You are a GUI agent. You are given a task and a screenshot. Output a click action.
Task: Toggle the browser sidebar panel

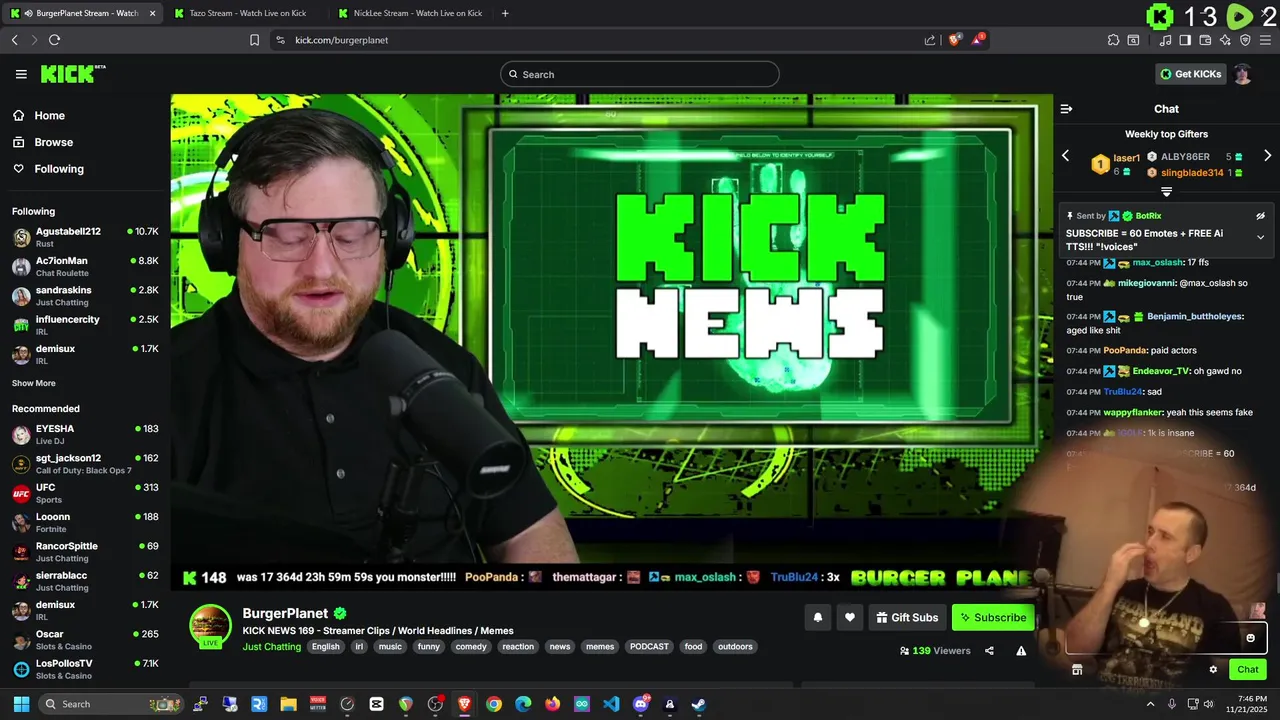pos(1185,40)
